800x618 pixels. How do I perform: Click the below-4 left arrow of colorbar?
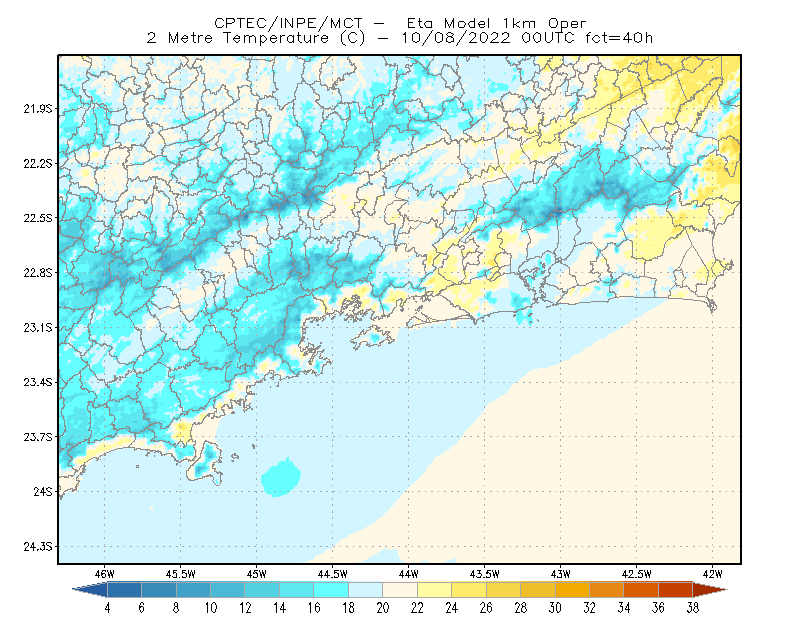click(x=90, y=590)
